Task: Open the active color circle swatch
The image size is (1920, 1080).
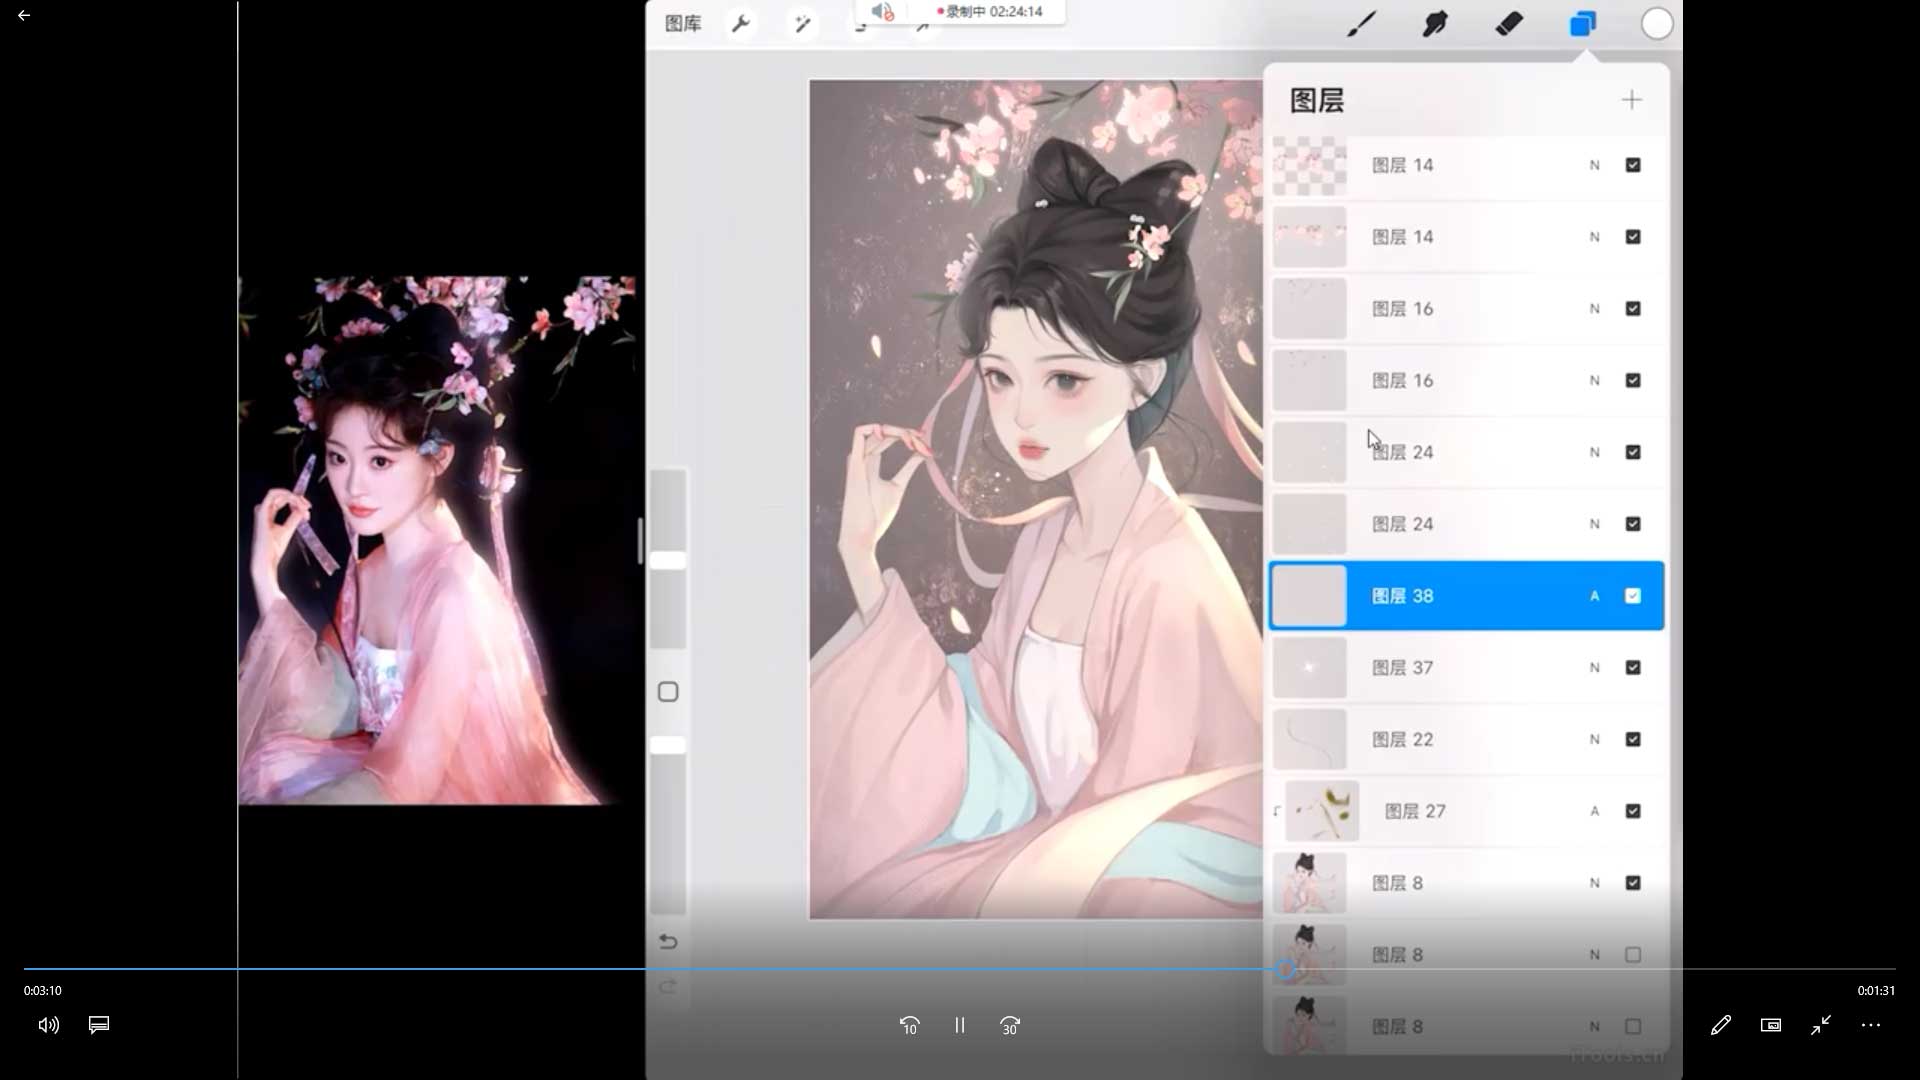Action: [1657, 24]
